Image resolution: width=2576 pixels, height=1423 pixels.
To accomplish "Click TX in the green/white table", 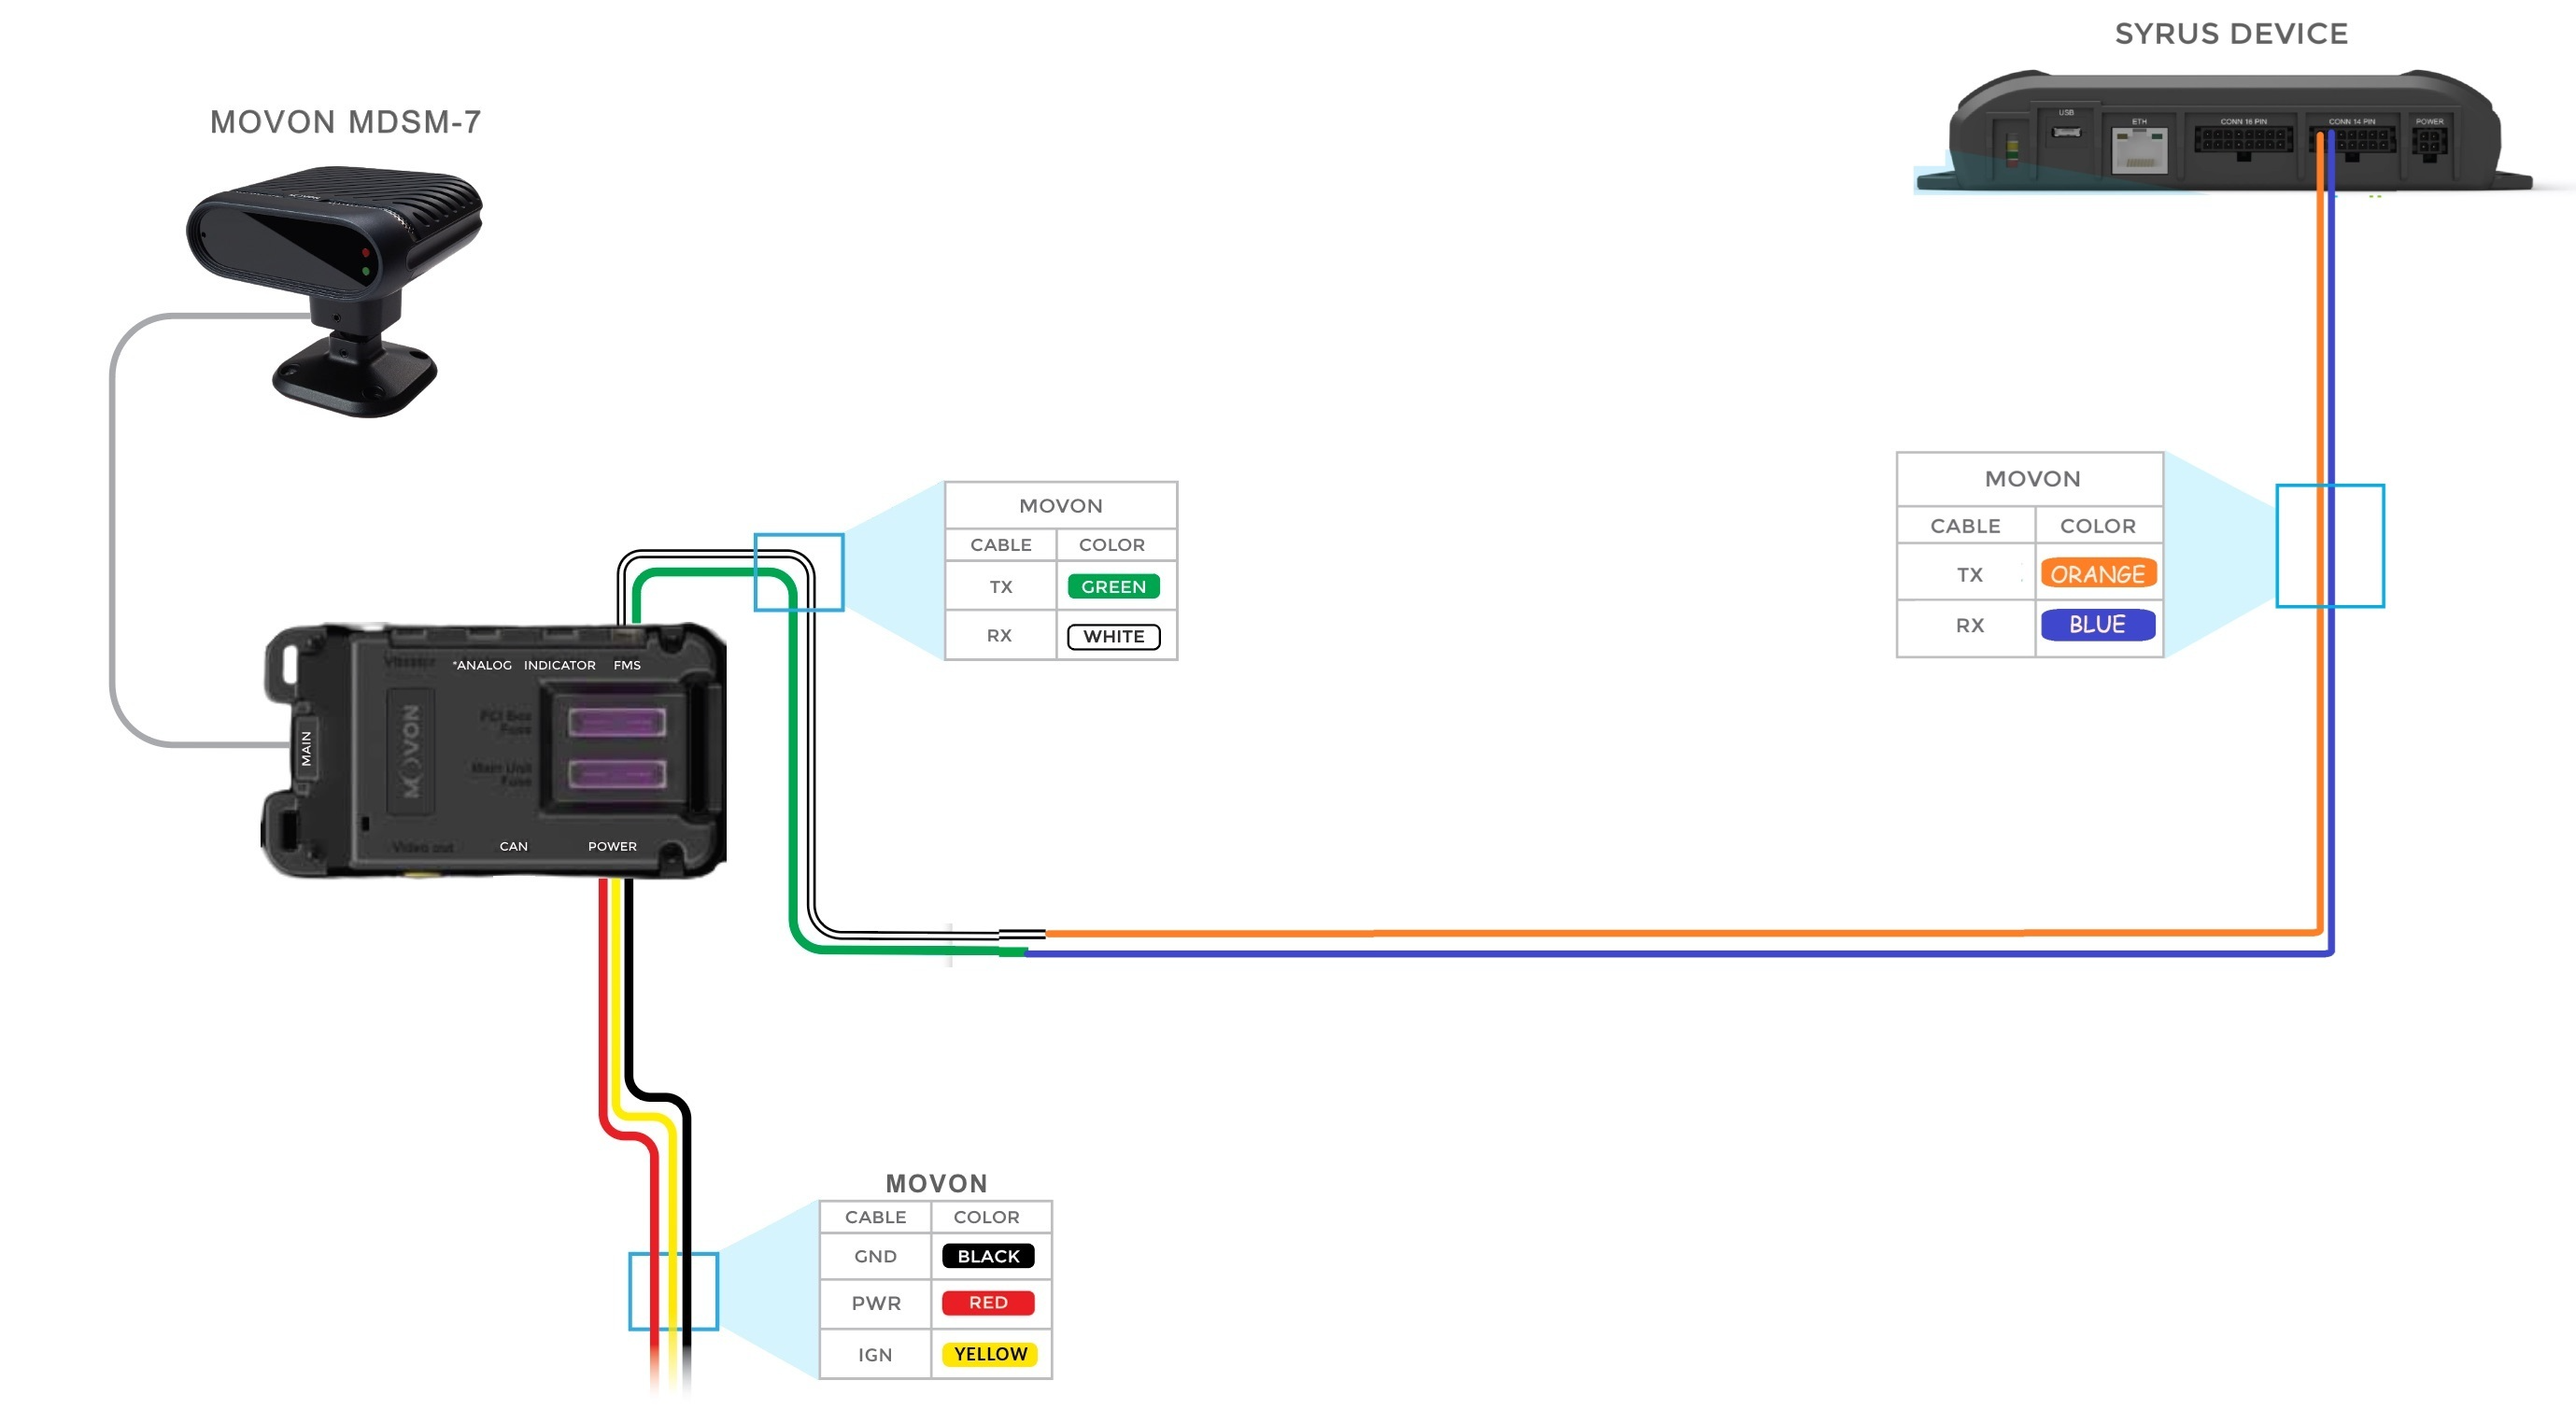I will pos(1000,587).
